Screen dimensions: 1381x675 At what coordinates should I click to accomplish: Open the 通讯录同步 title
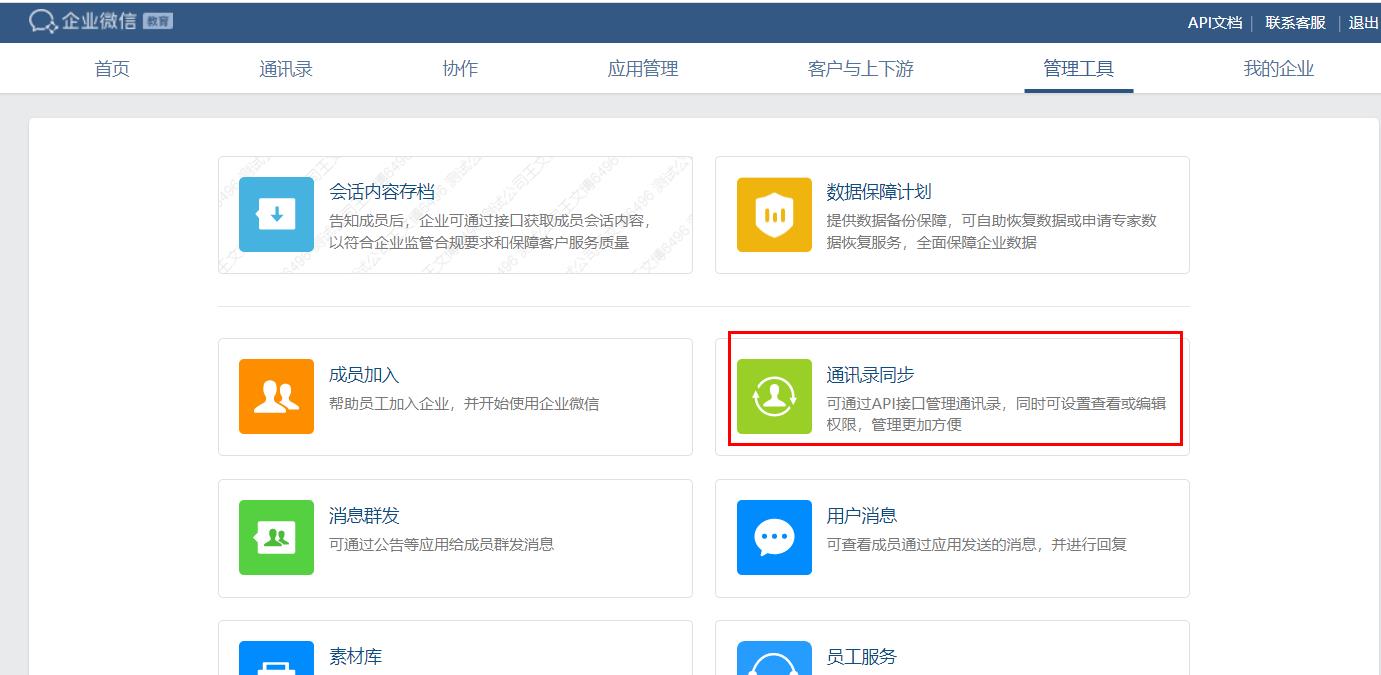pyautogui.click(x=870, y=375)
